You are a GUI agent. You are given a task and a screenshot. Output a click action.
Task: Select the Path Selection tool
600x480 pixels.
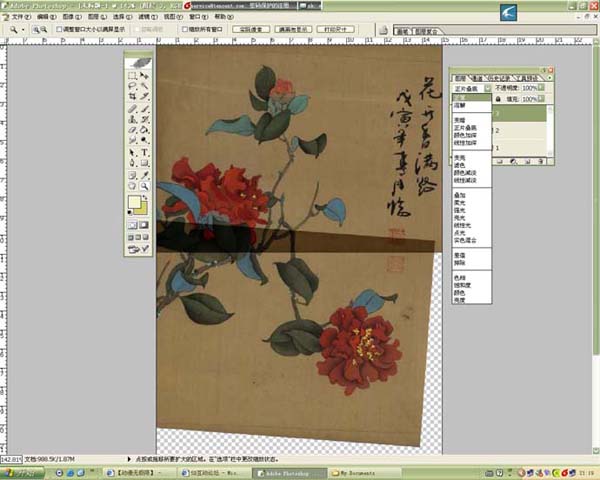coord(132,153)
